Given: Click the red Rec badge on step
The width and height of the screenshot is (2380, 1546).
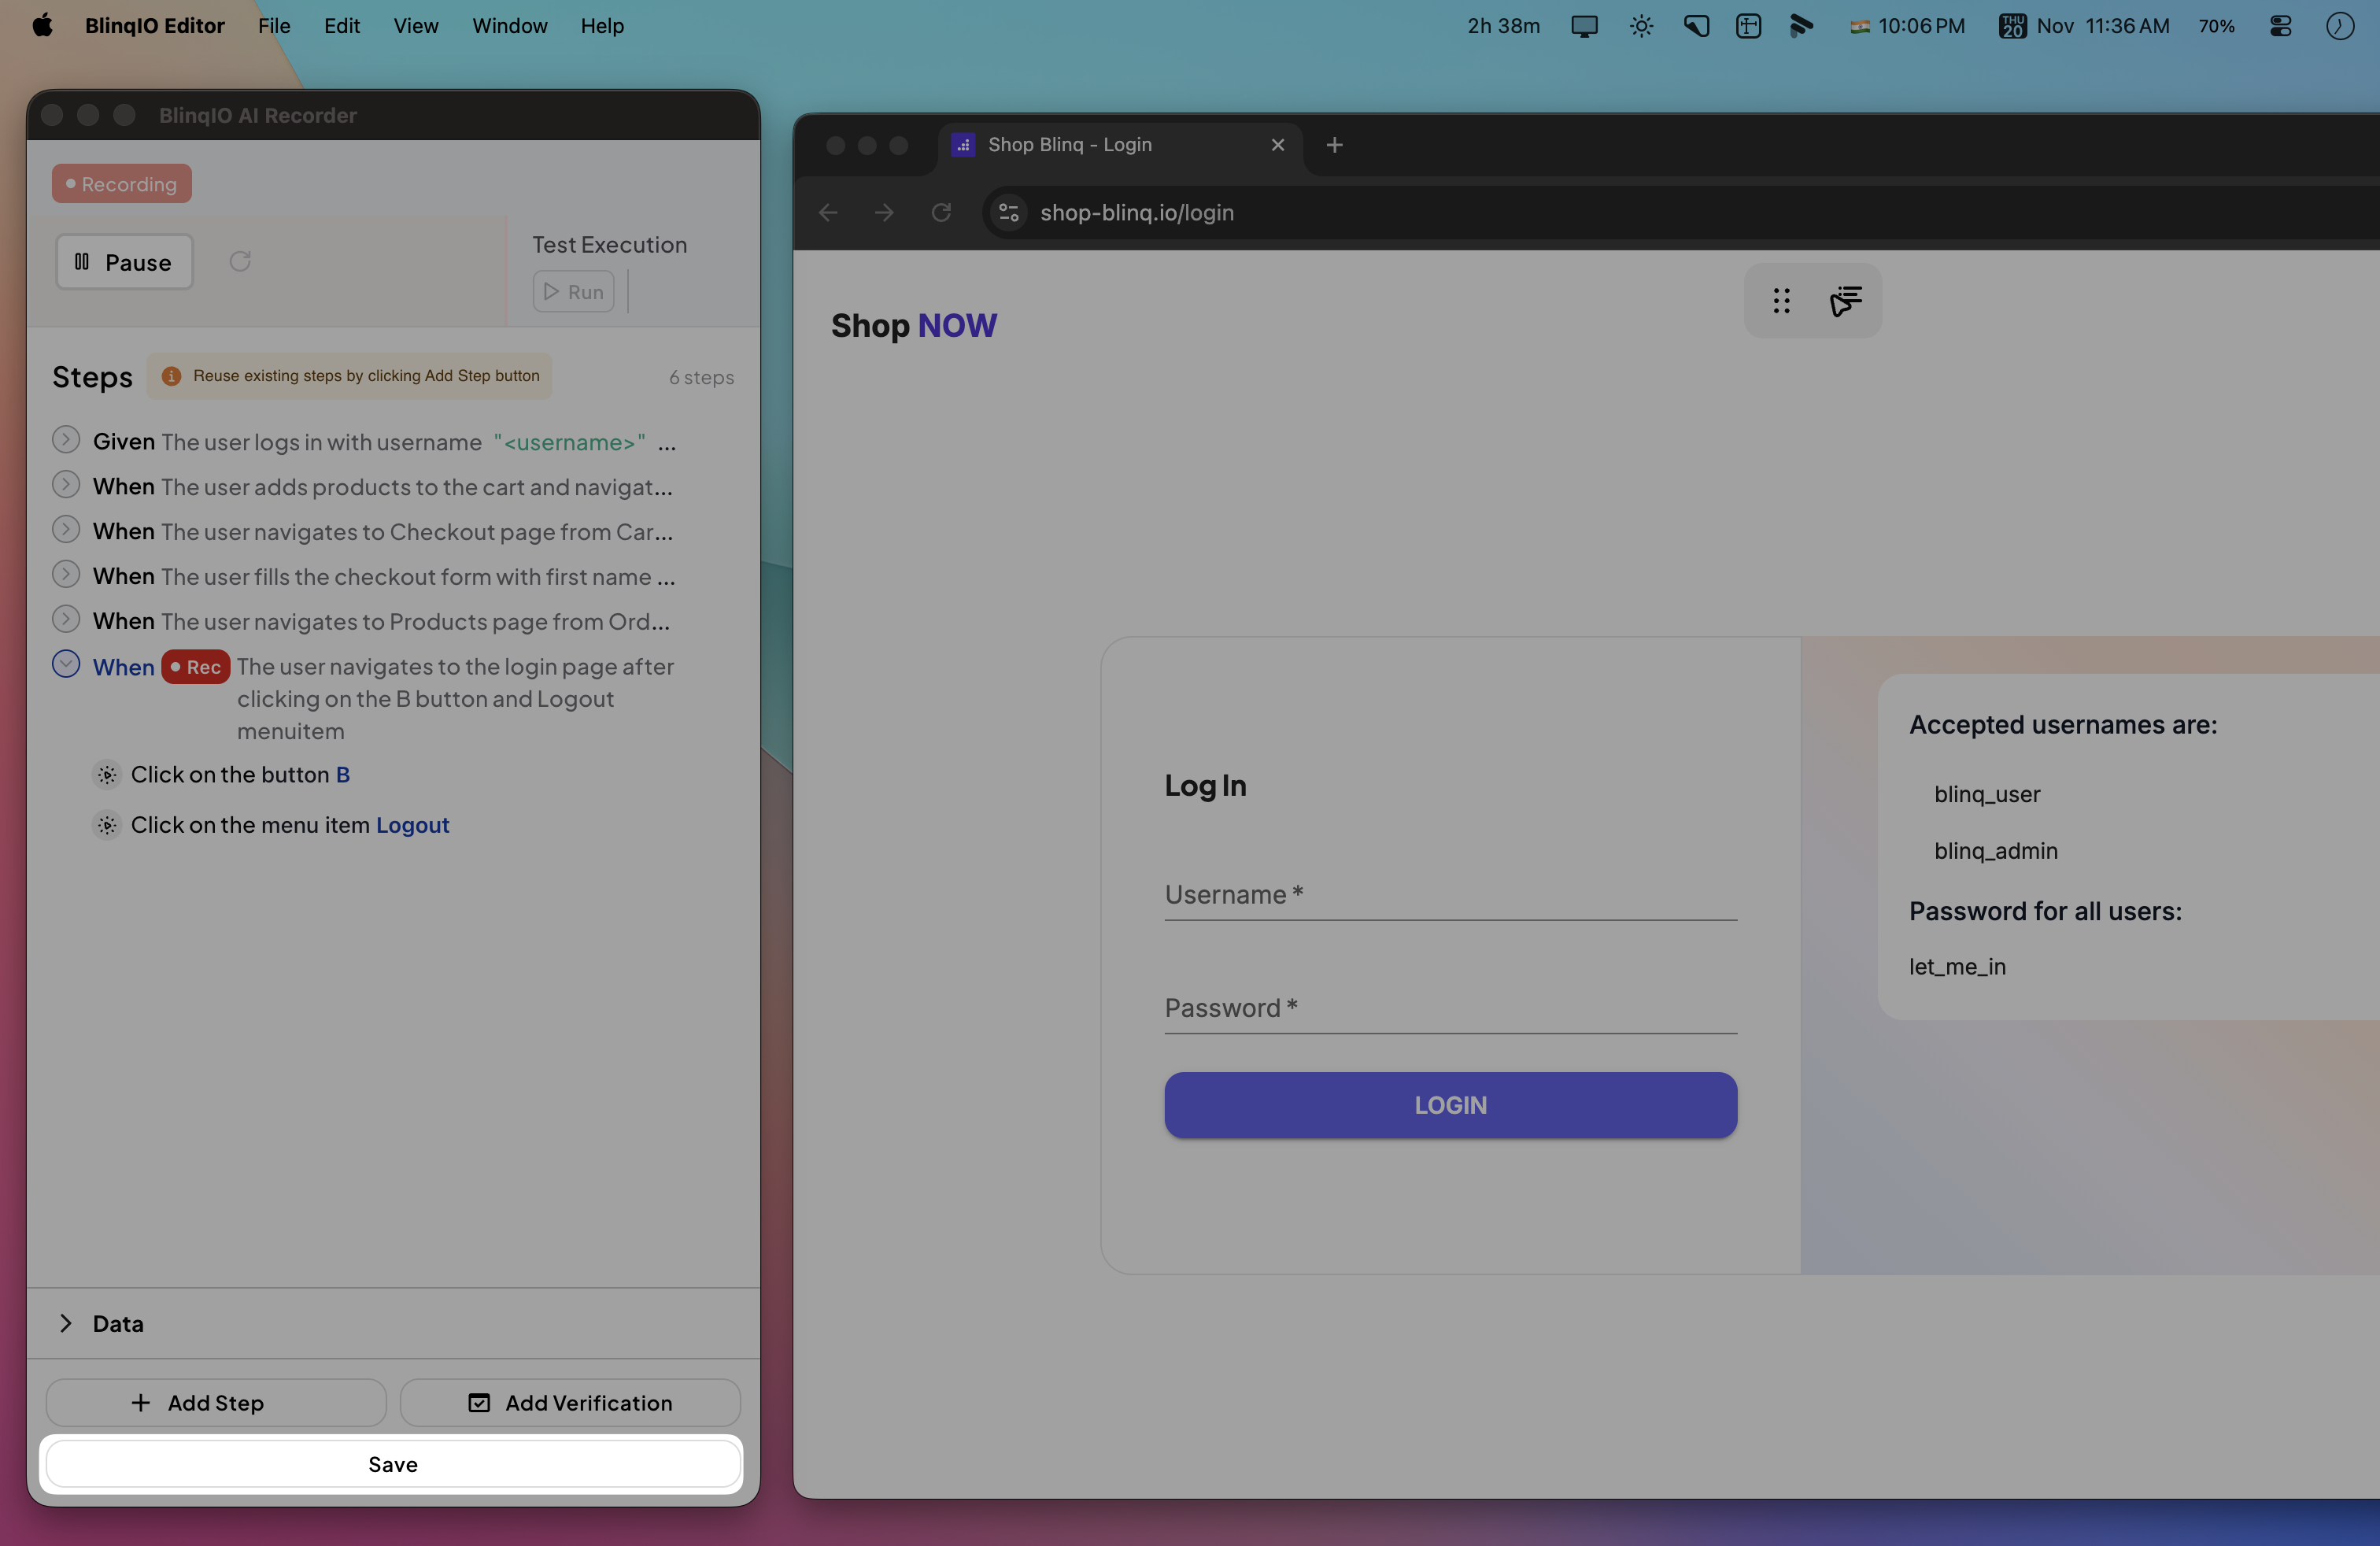Looking at the screenshot, I should pos(196,667).
